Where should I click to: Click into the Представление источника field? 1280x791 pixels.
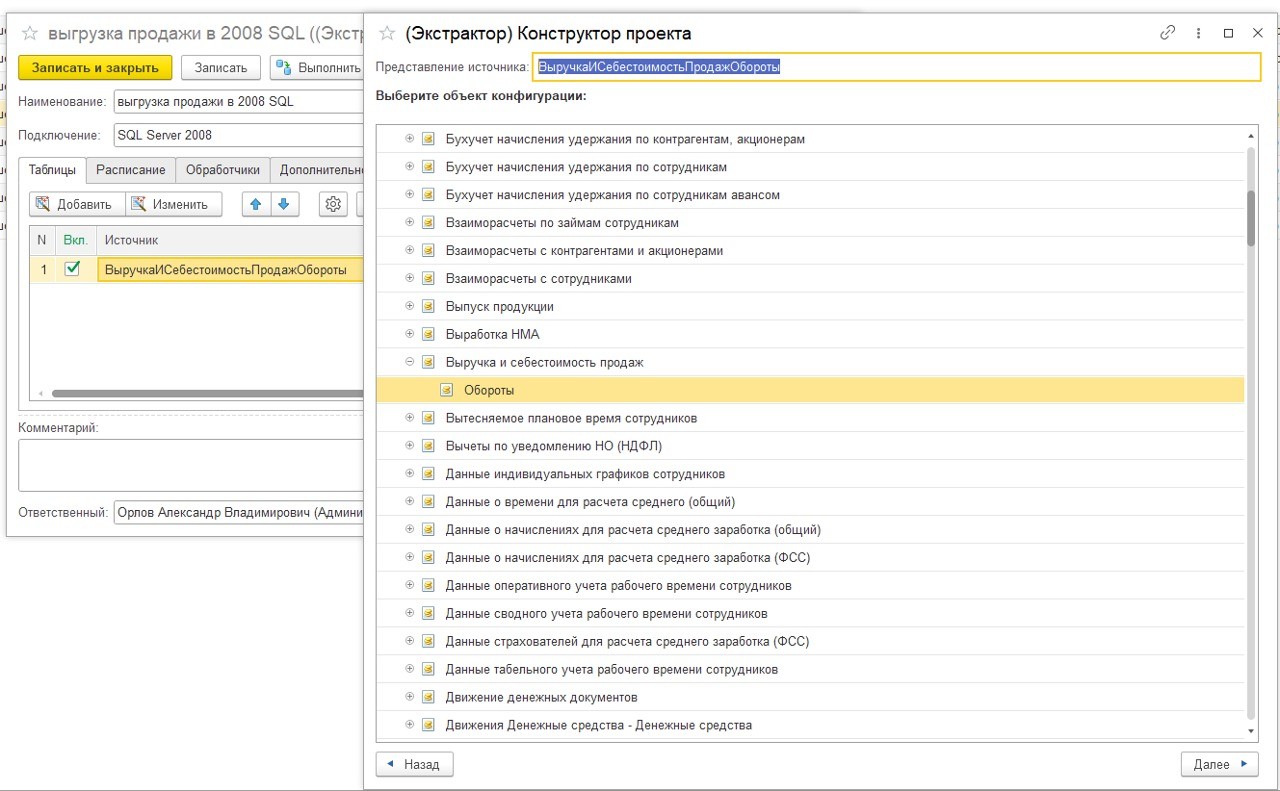point(897,67)
